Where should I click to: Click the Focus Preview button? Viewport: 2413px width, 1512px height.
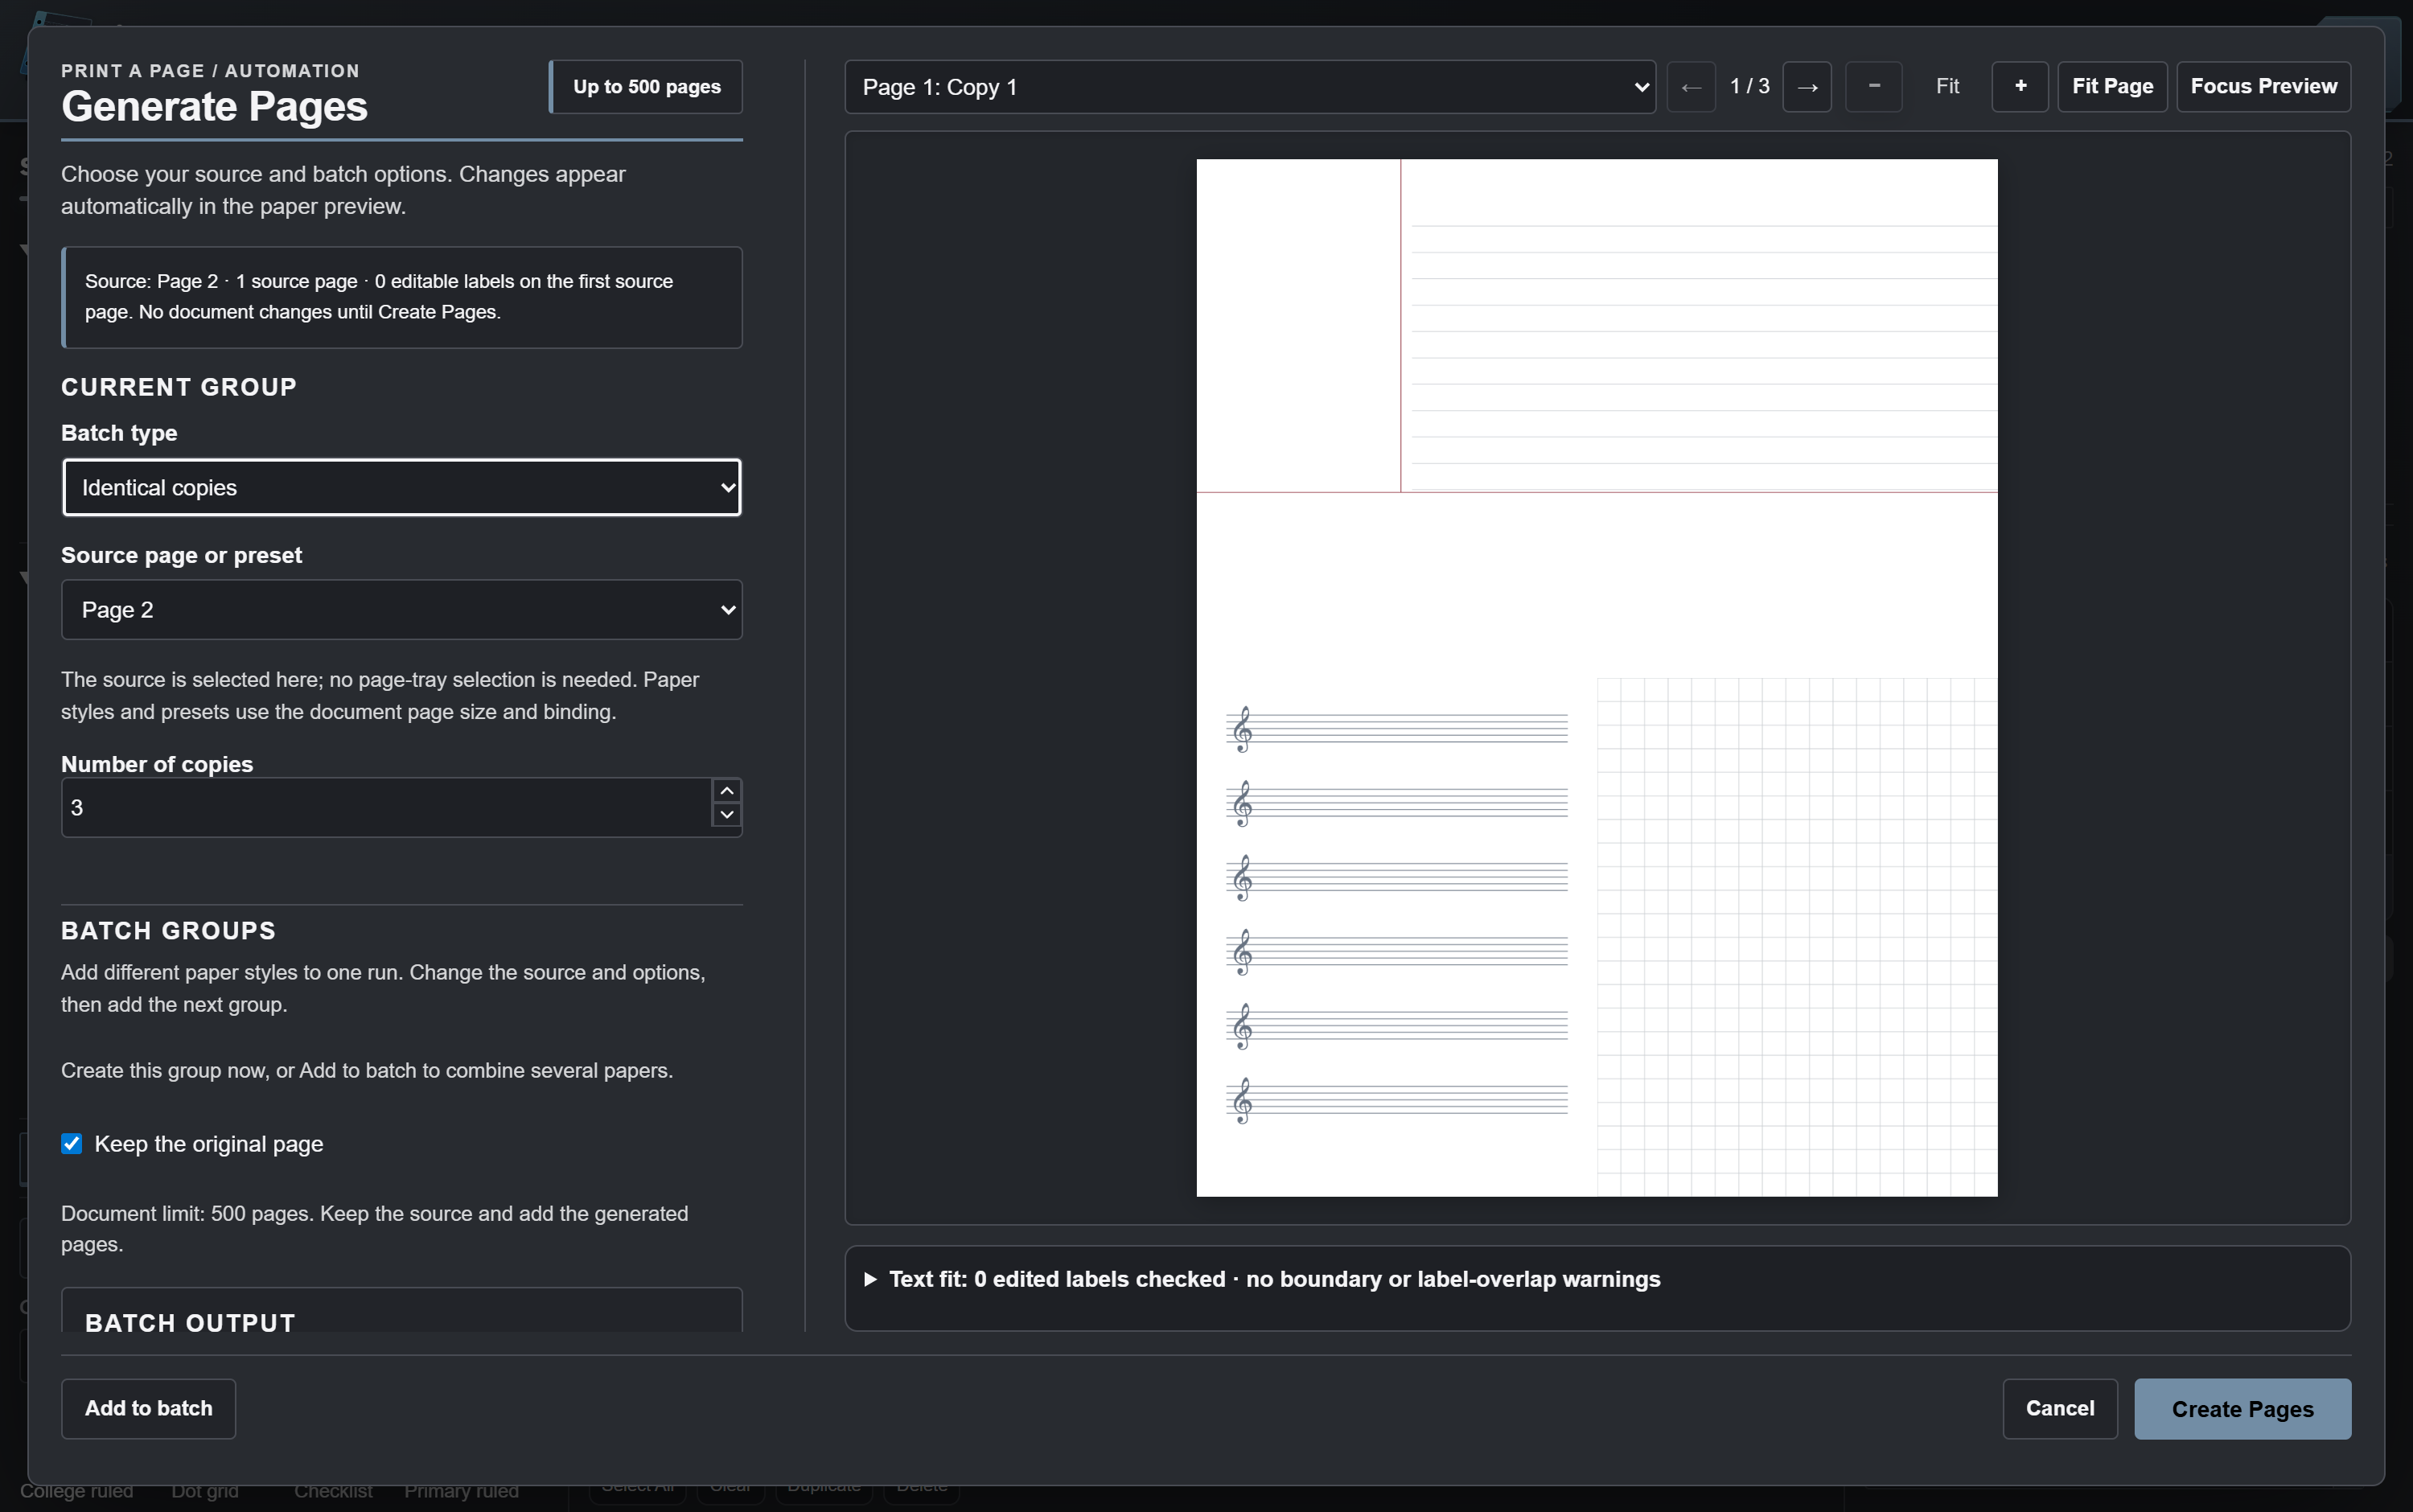[x=2264, y=87]
